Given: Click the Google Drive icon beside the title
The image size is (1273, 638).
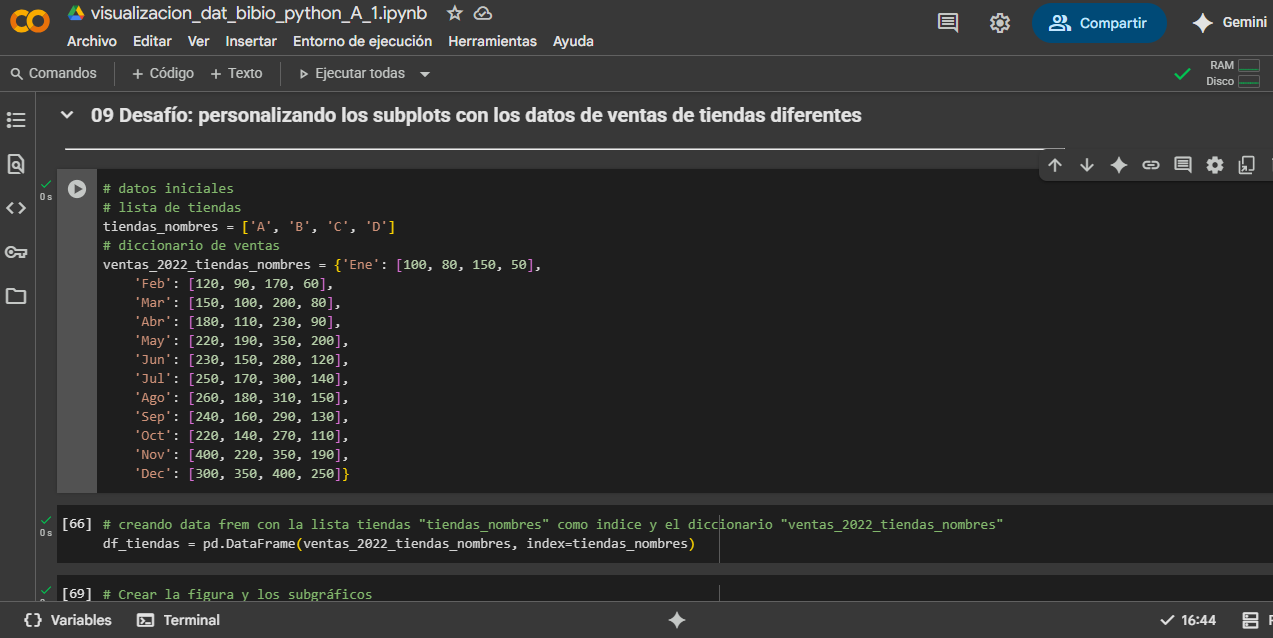Looking at the screenshot, I should coord(76,13).
